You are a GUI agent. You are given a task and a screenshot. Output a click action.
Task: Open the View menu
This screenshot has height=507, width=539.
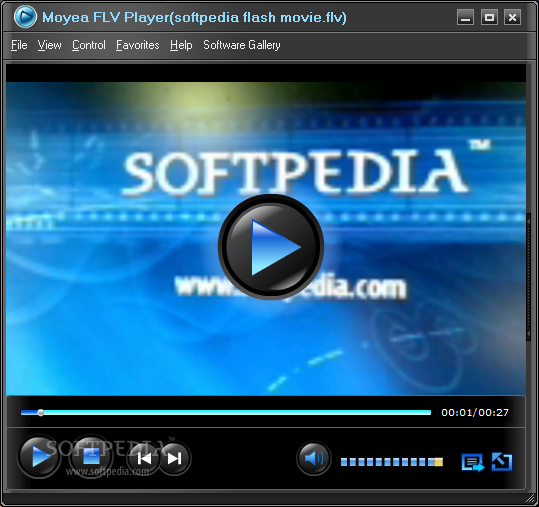50,45
